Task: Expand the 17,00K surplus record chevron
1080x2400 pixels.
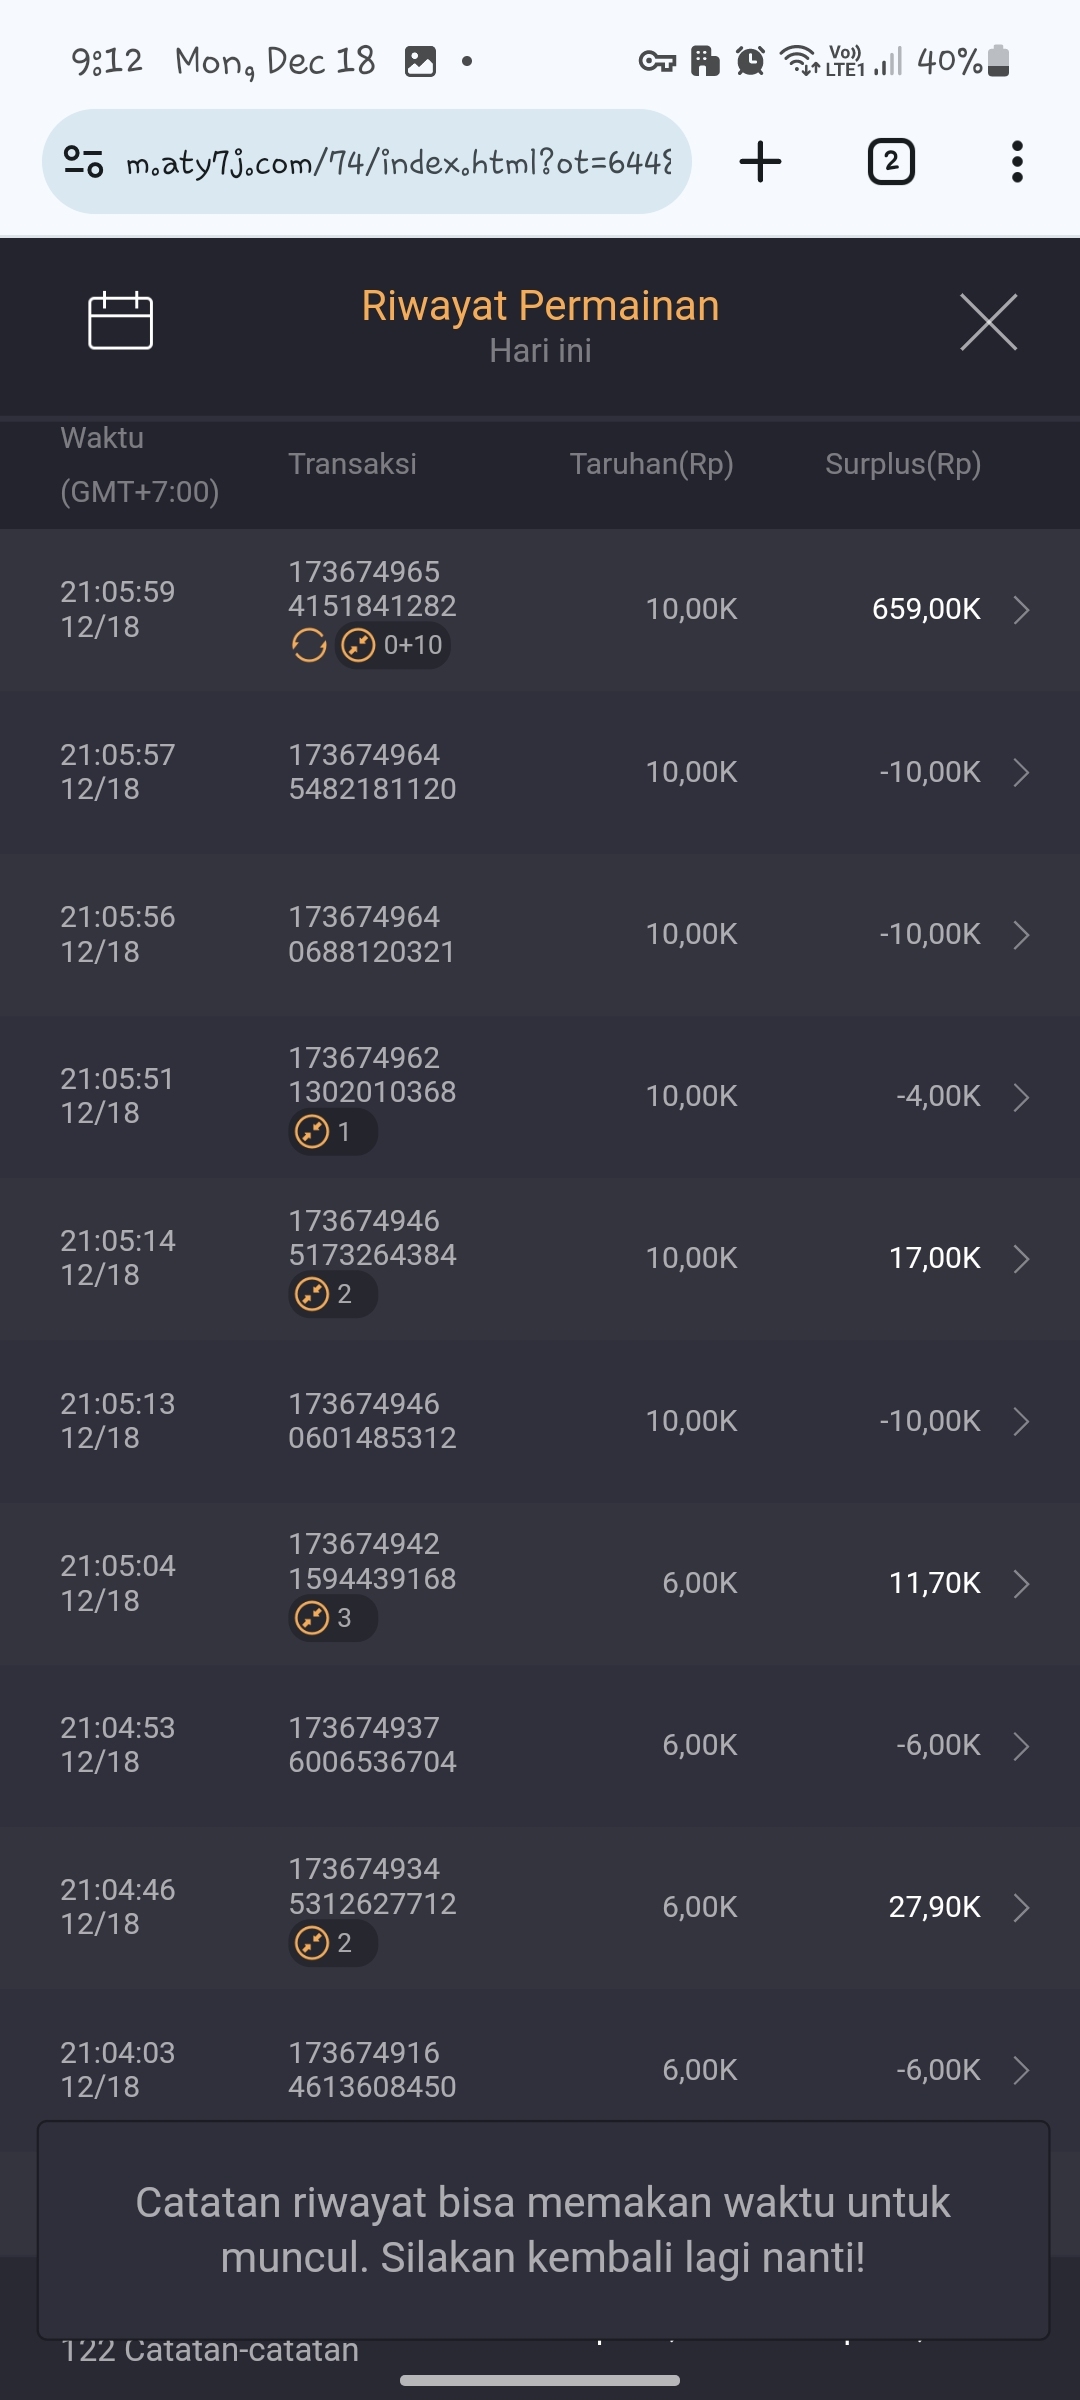Action: (x=1021, y=1258)
